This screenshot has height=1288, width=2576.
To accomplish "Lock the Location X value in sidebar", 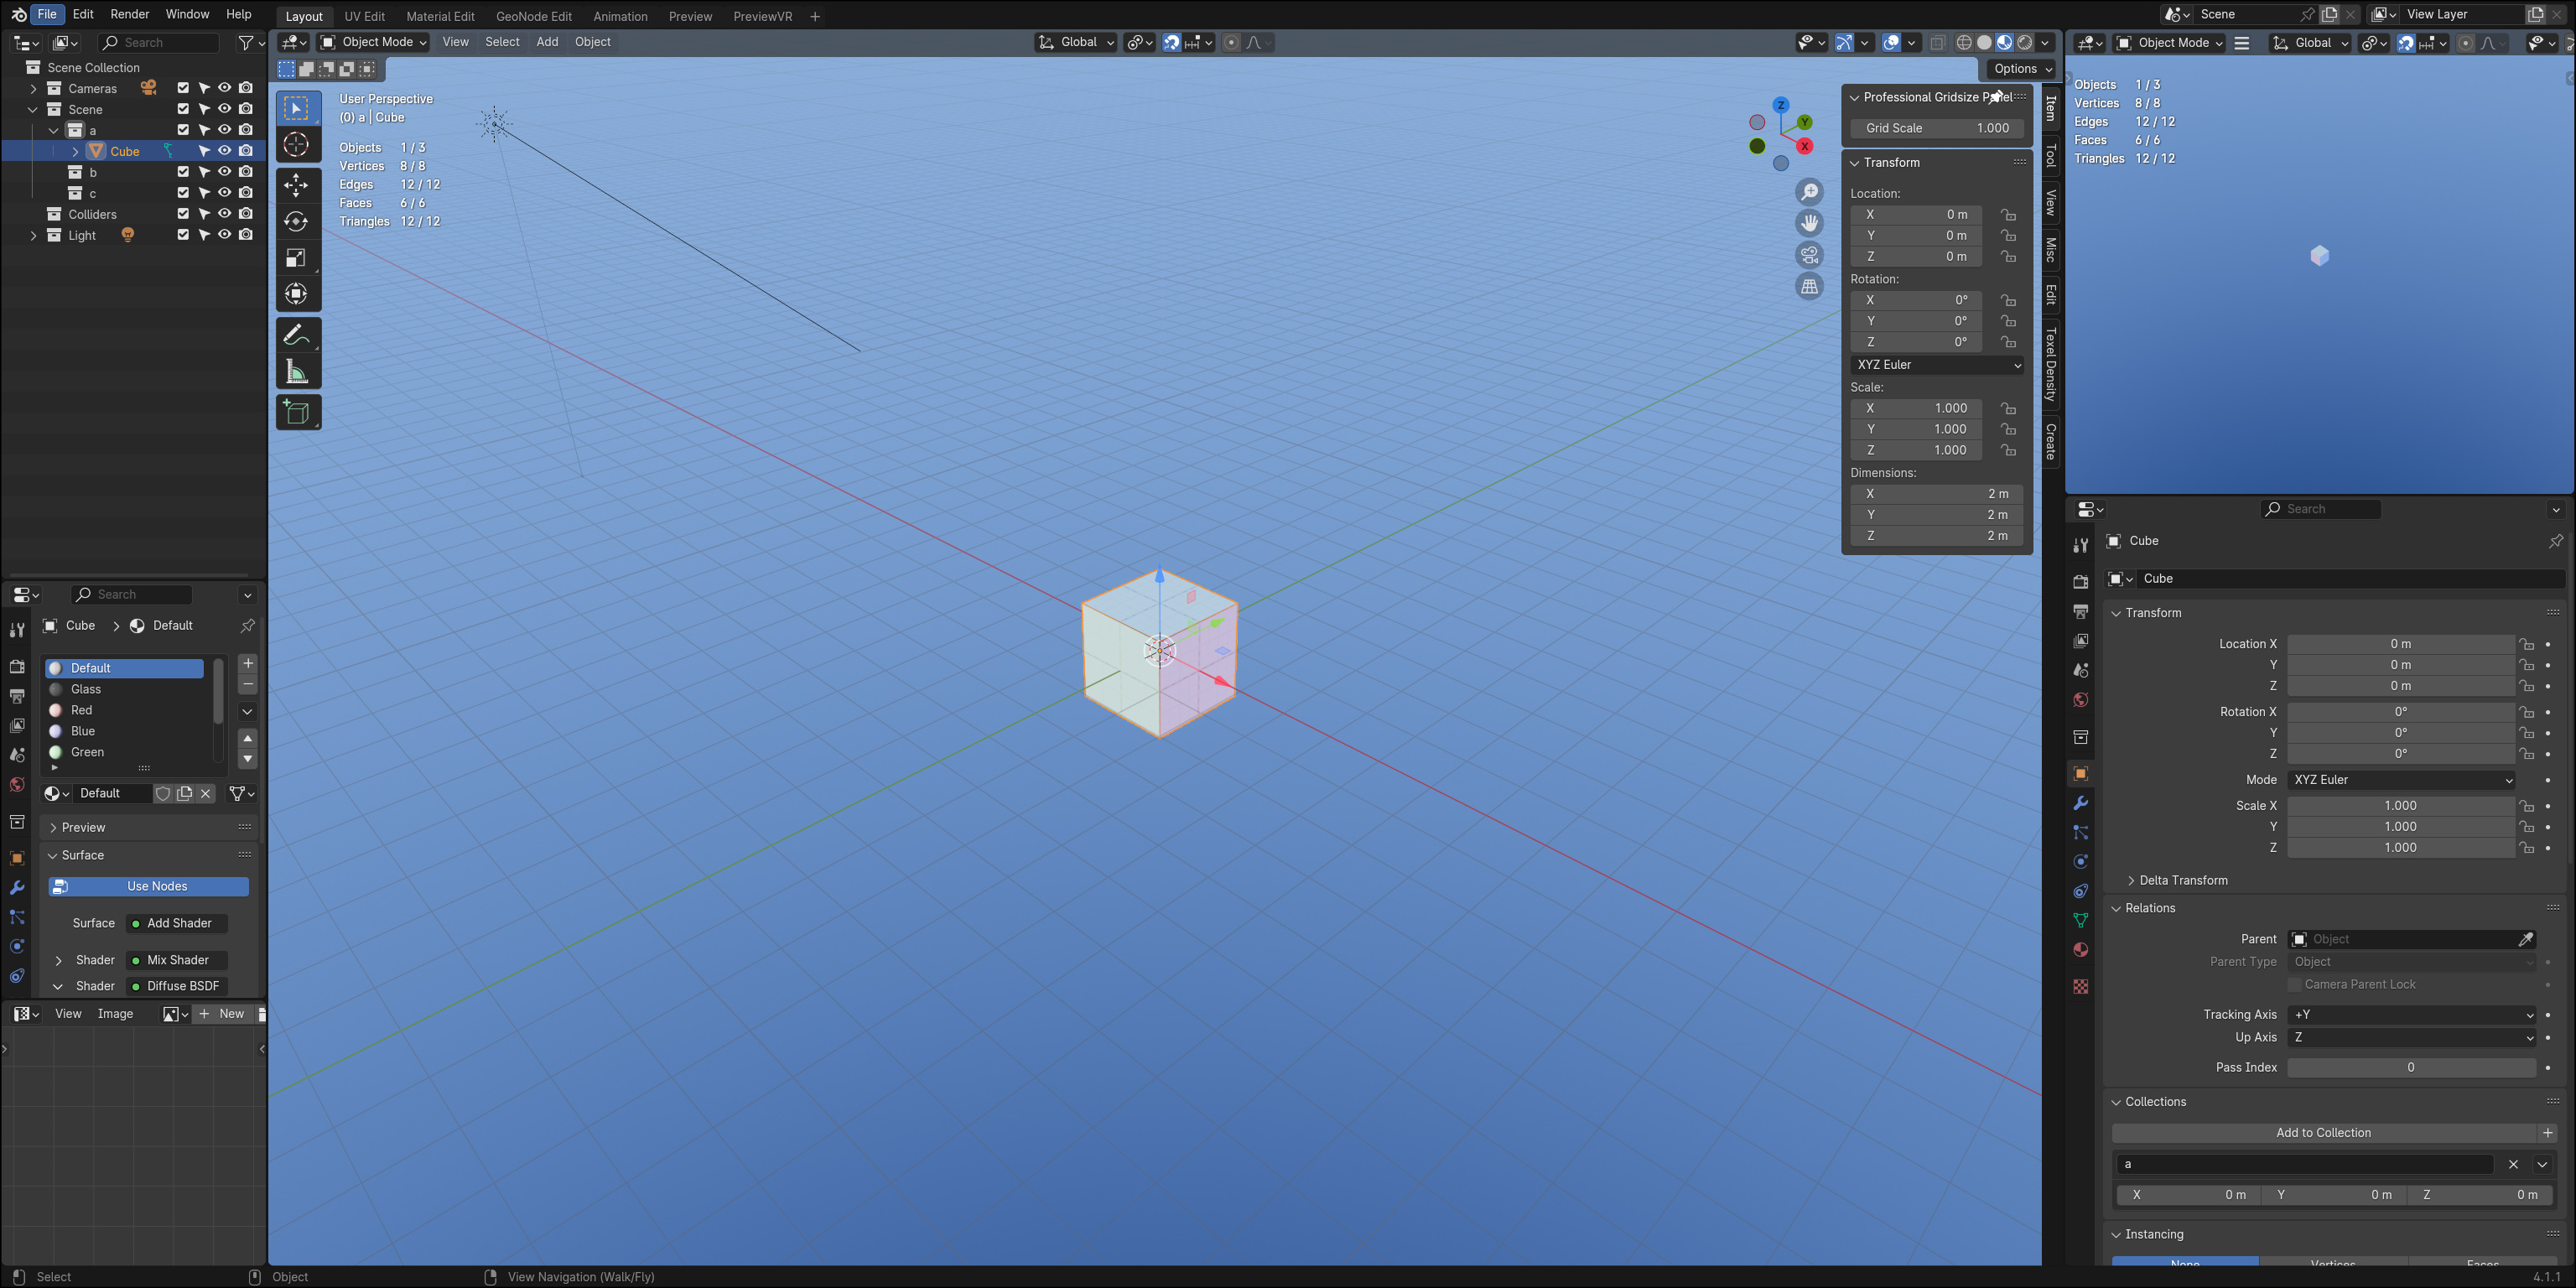I will (x=2008, y=214).
